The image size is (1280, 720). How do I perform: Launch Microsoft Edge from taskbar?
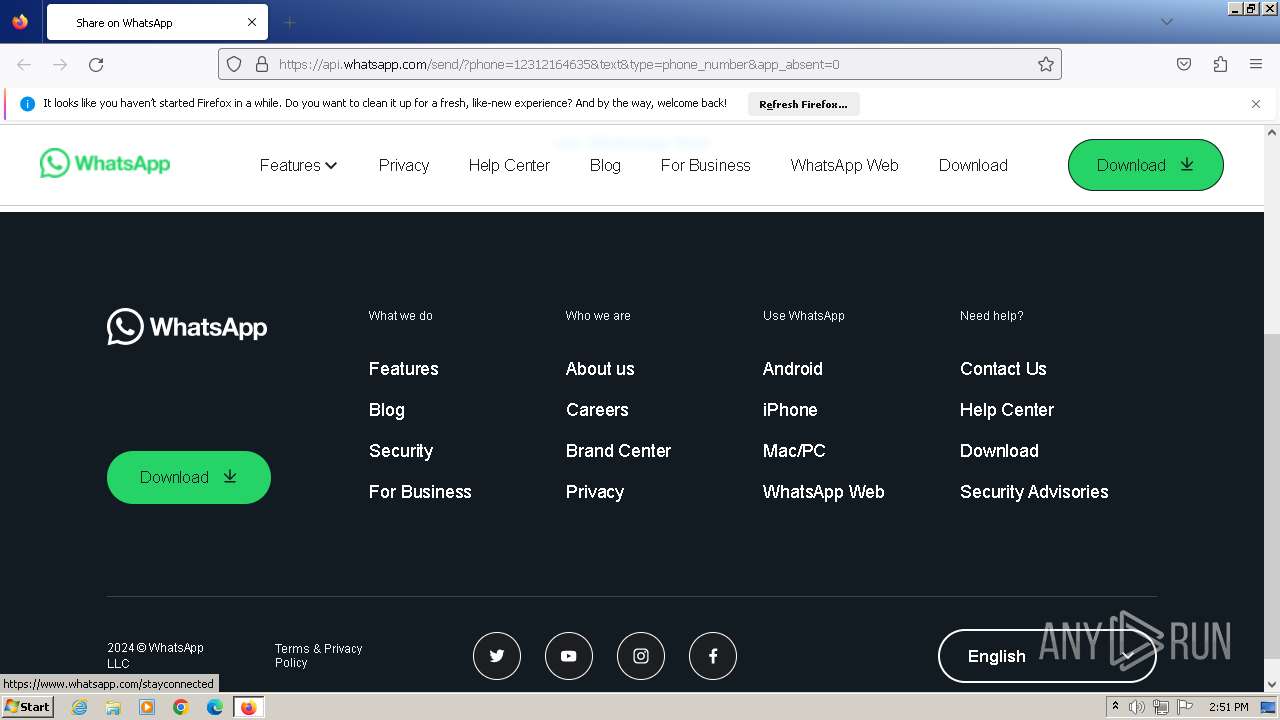coord(215,707)
